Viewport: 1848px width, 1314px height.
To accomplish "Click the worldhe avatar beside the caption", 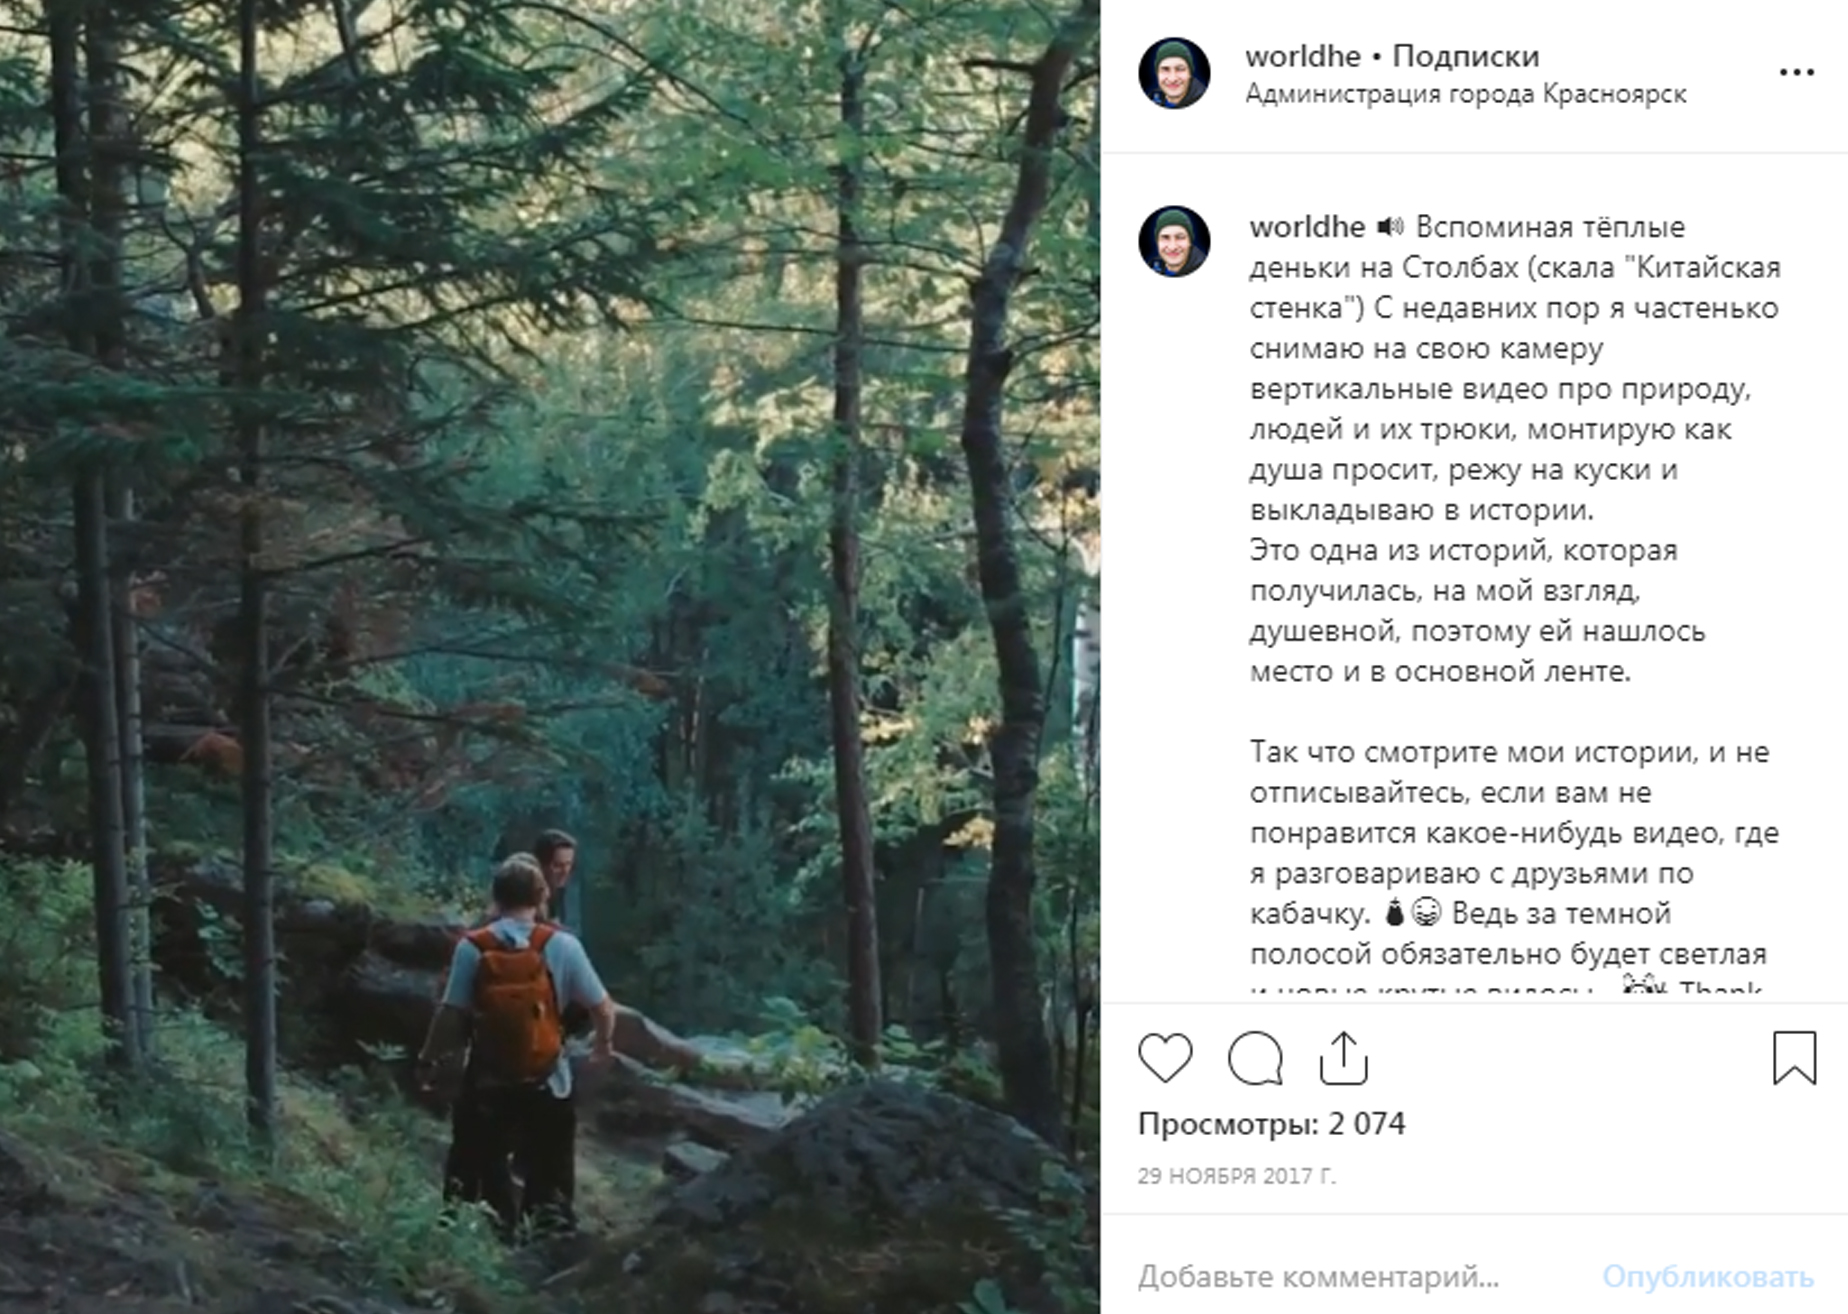I will coord(1174,241).
